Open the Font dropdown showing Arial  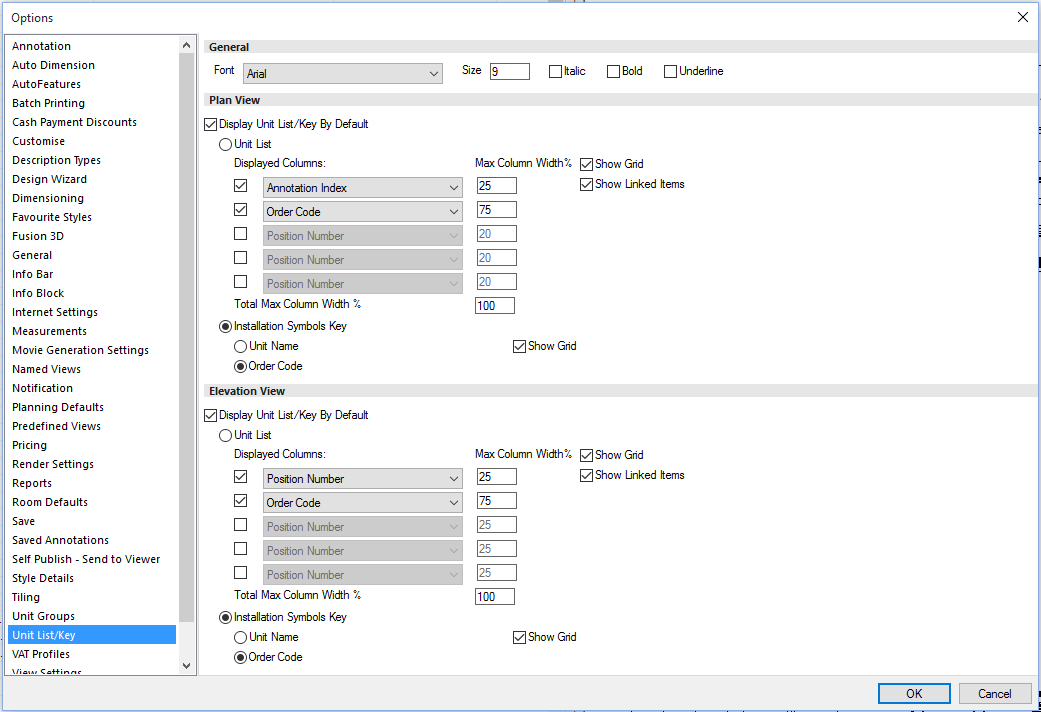click(342, 73)
